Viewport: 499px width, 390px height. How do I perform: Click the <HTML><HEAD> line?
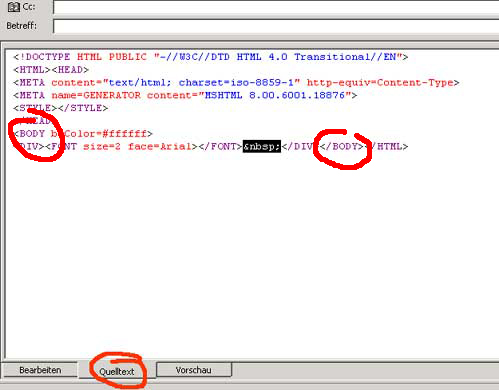51,70
